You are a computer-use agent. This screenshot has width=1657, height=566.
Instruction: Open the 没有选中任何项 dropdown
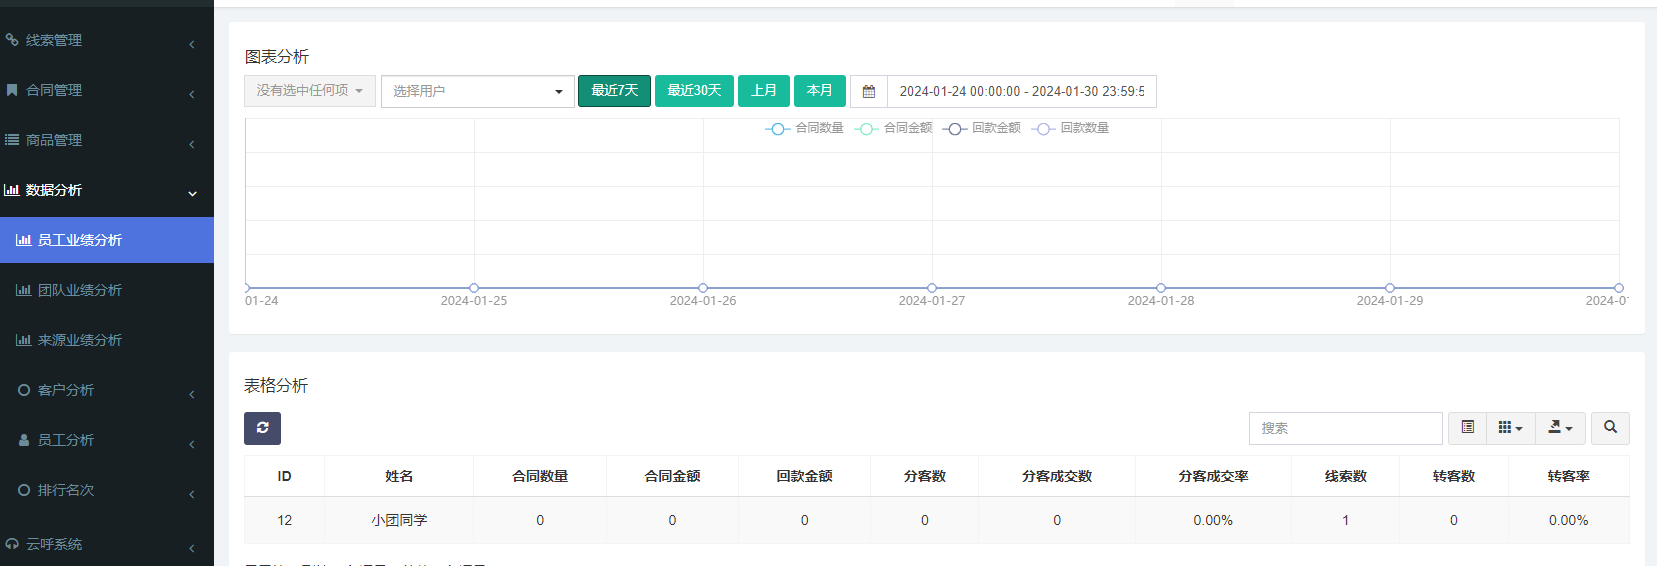(x=310, y=91)
